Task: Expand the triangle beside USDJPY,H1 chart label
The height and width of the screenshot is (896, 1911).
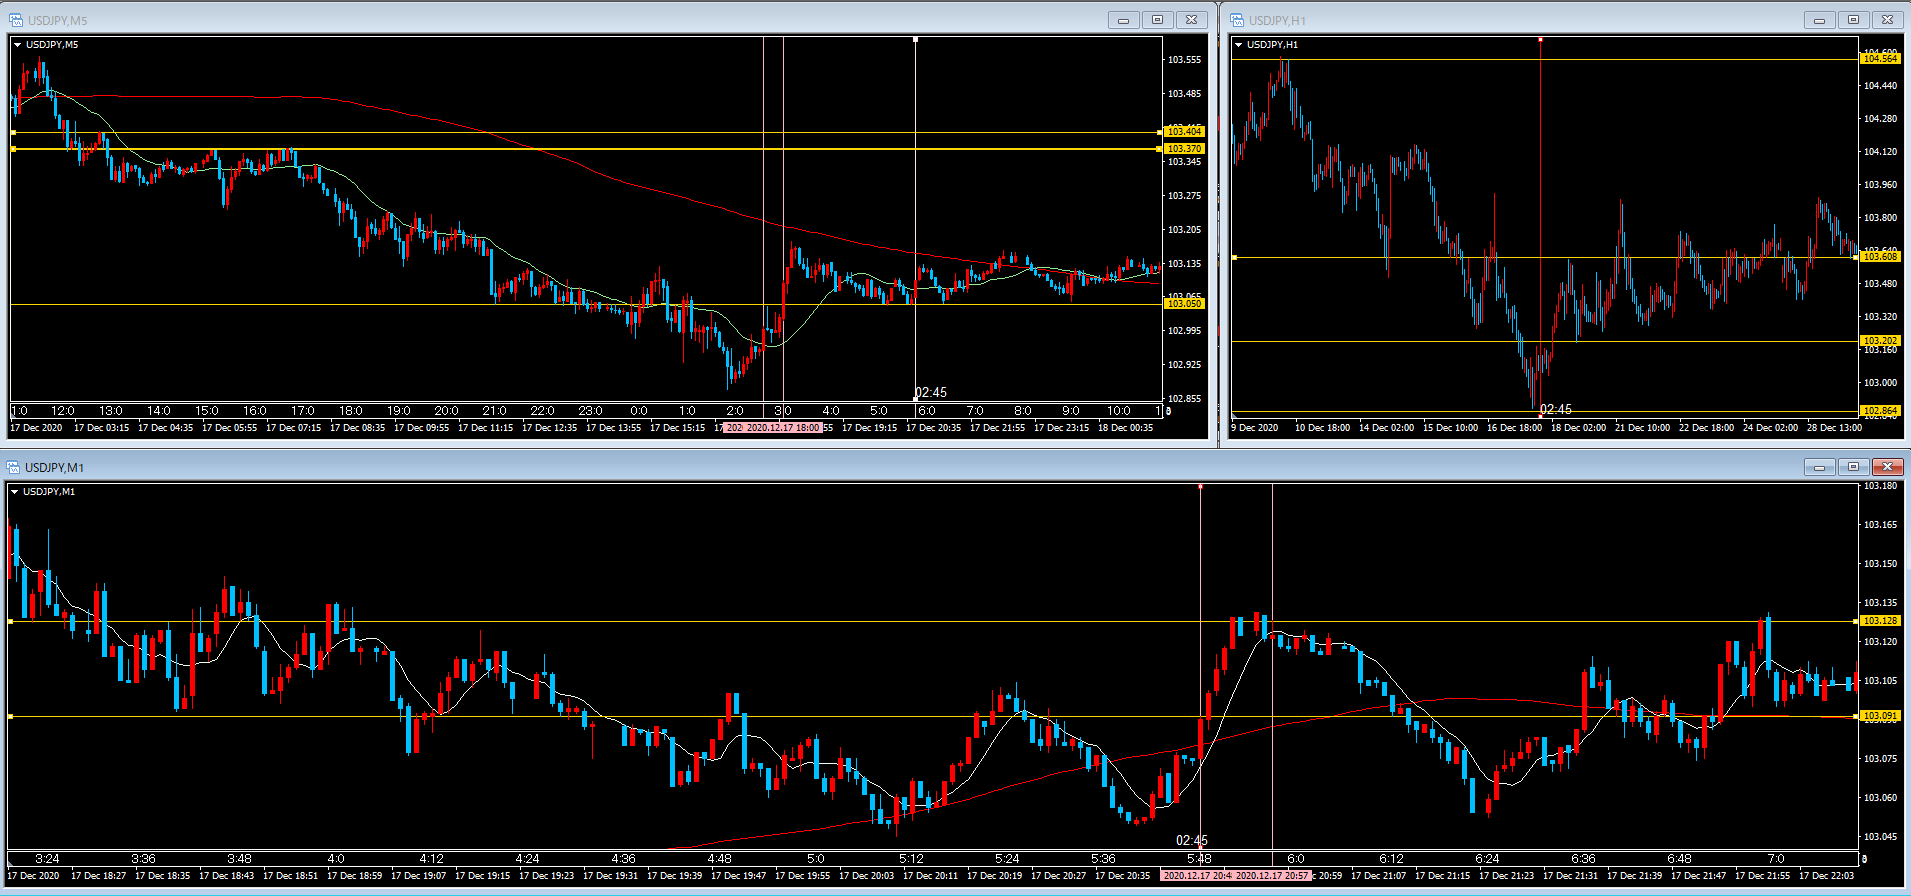Action: click(x=1239, y=45)
